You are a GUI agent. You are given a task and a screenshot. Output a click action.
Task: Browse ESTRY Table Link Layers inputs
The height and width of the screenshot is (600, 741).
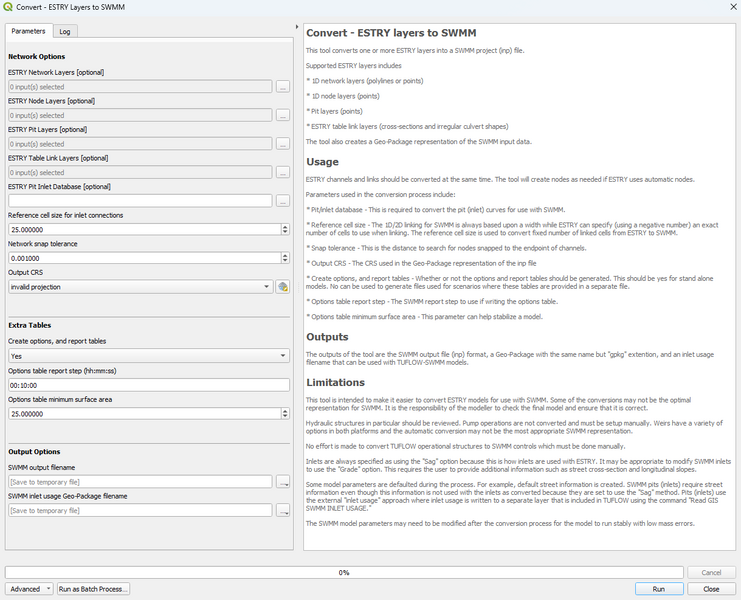point(283,173)
